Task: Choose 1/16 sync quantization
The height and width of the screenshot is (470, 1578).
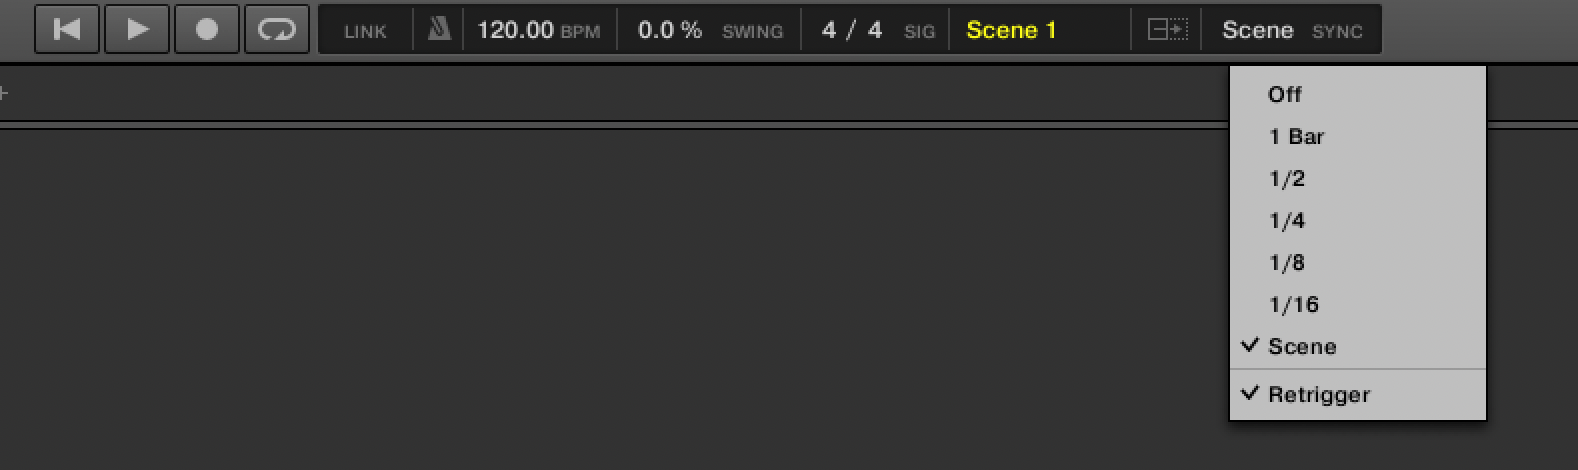Action: click(x=1293, y=305)
